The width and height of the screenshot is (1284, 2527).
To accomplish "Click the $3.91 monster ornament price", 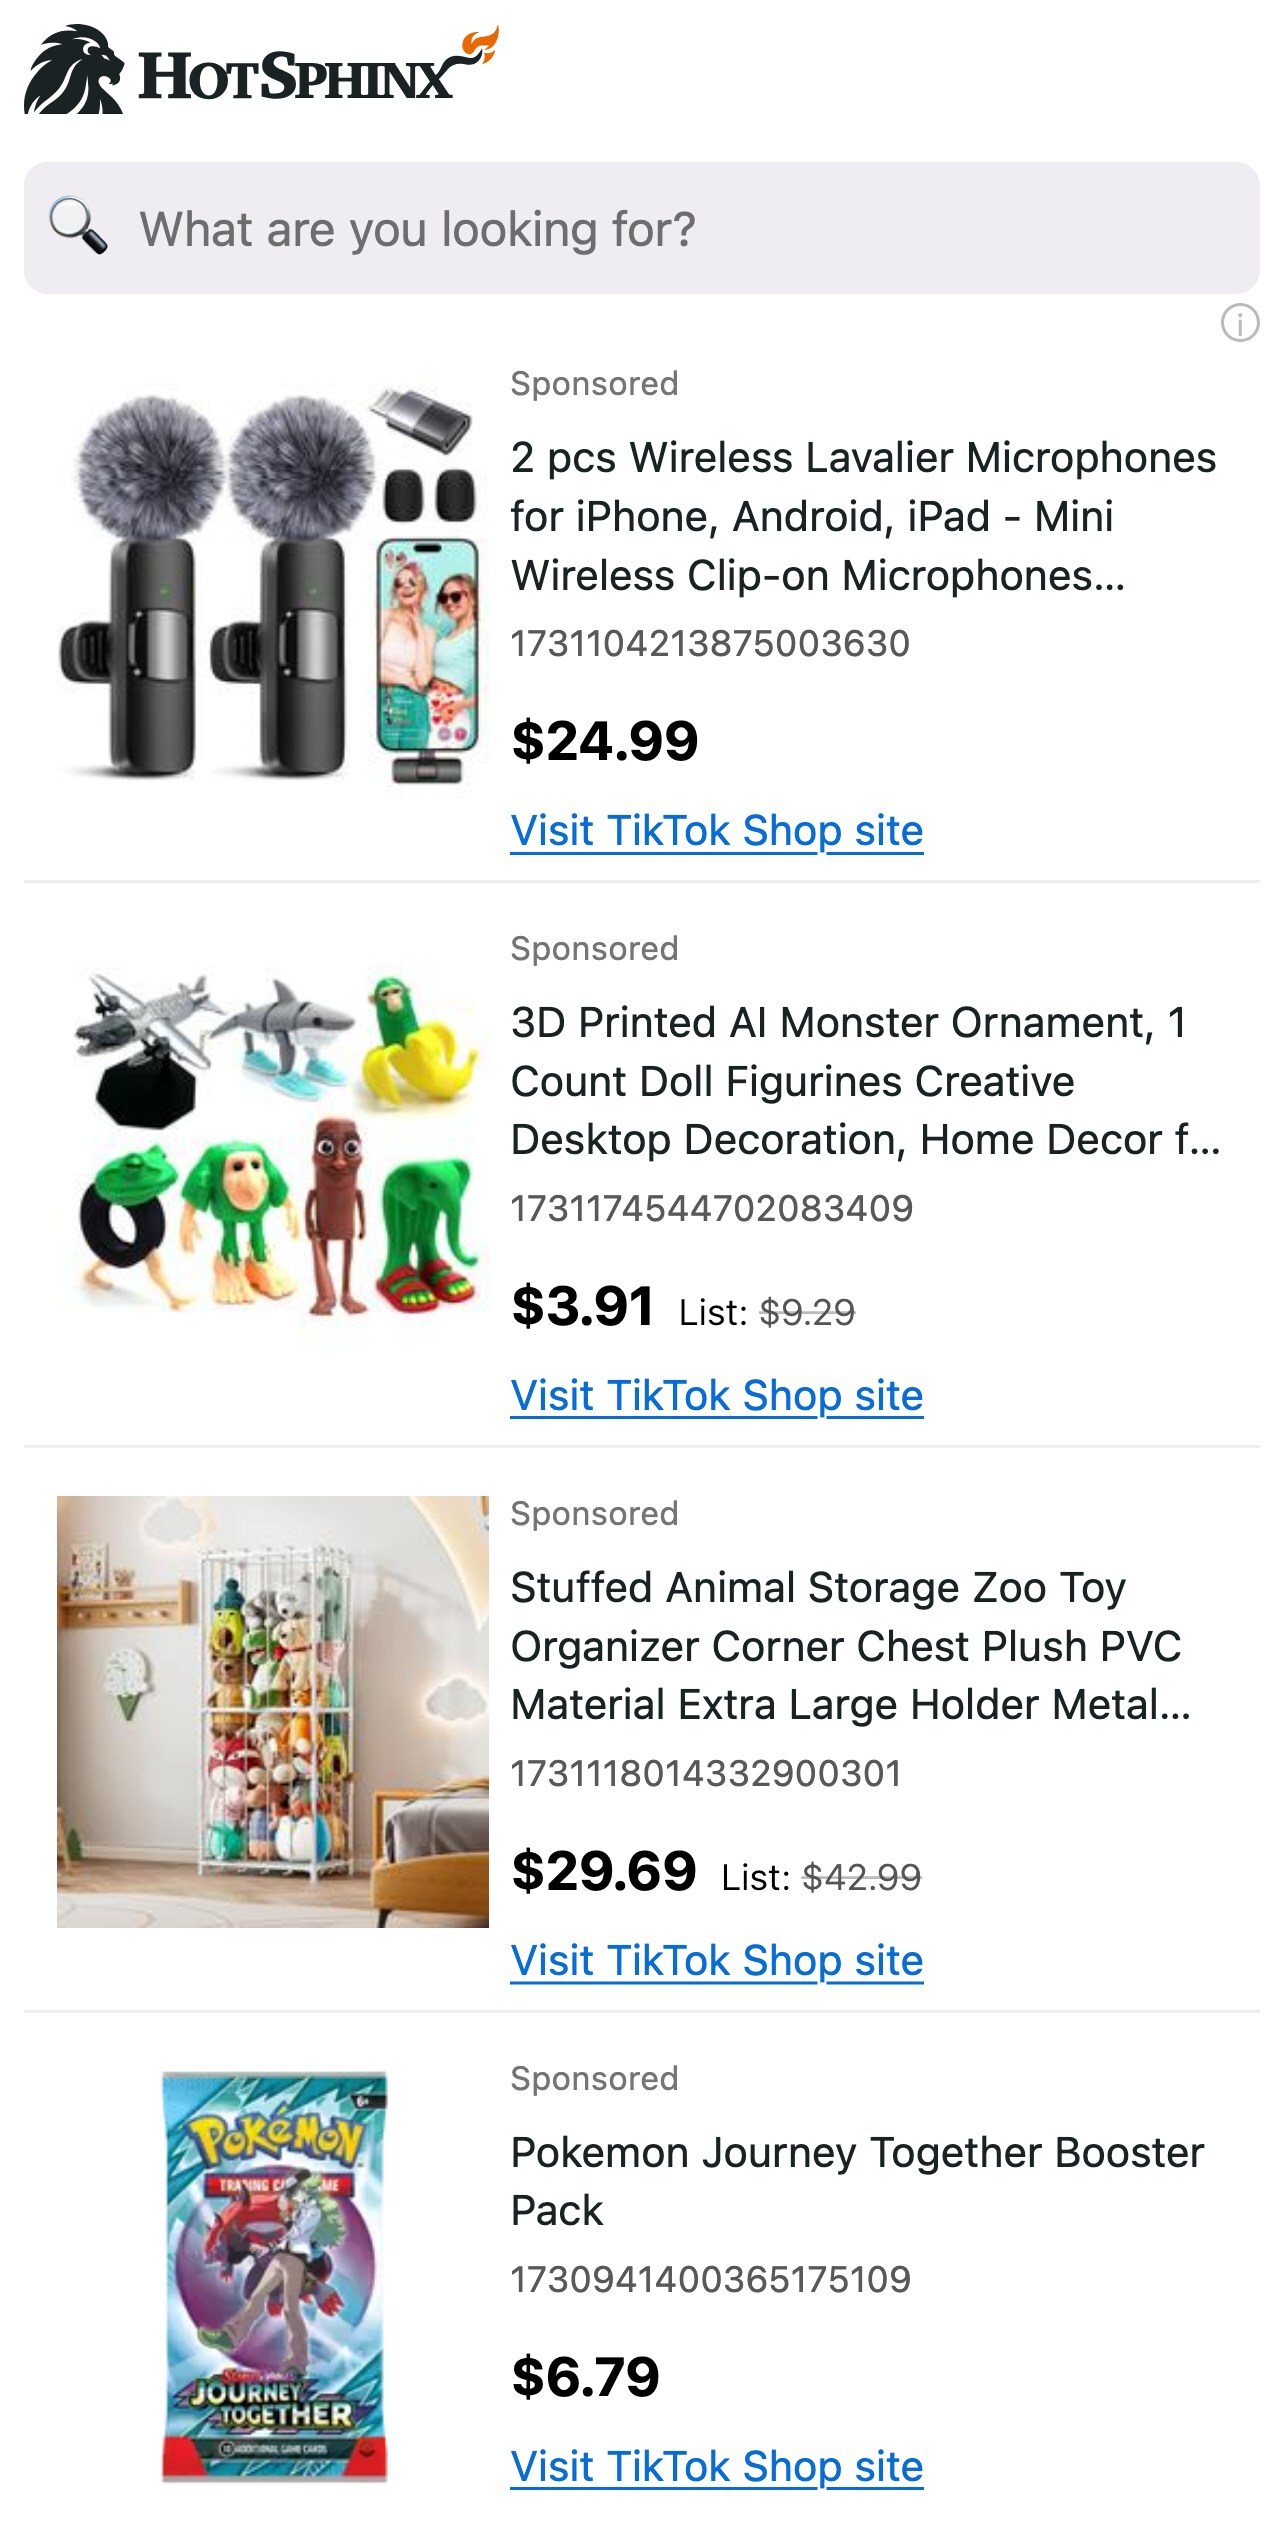I will (582, 1306).
